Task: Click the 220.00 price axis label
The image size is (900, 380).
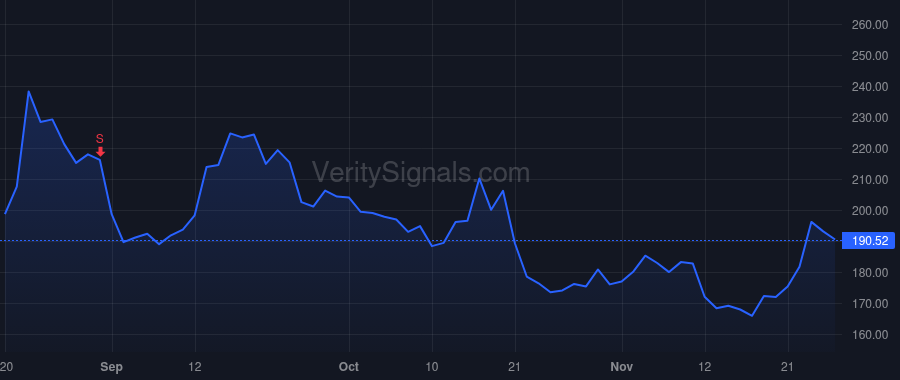Action: 870,149
